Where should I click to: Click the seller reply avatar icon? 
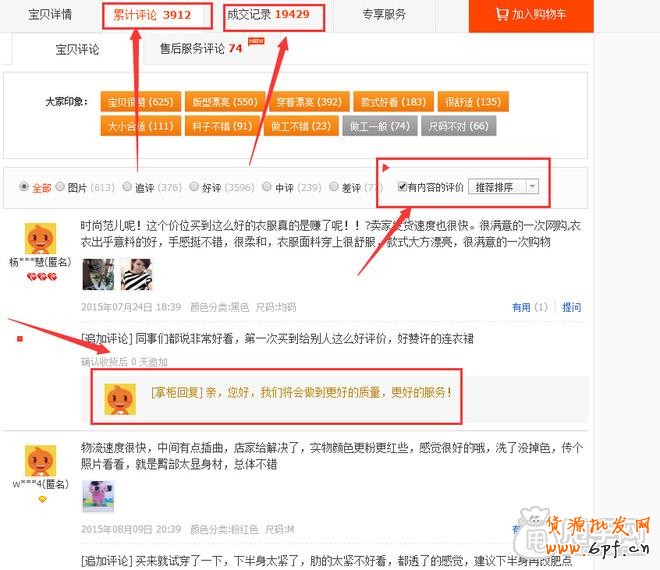click(x=121, y=399)
